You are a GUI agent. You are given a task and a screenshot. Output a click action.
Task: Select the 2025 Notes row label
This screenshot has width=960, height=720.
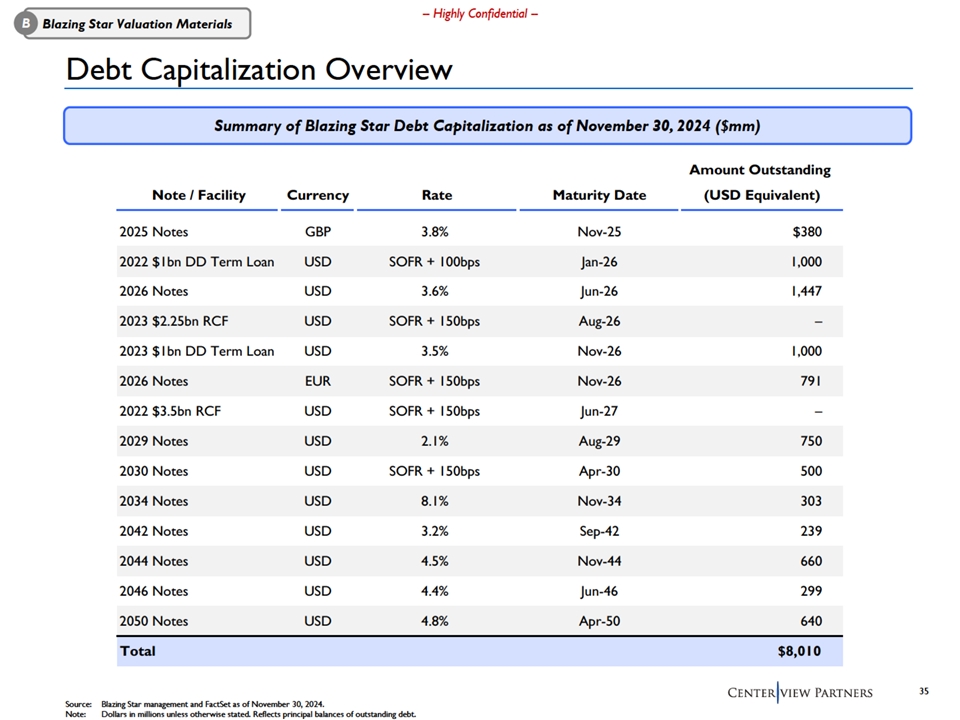pos(153,231)
